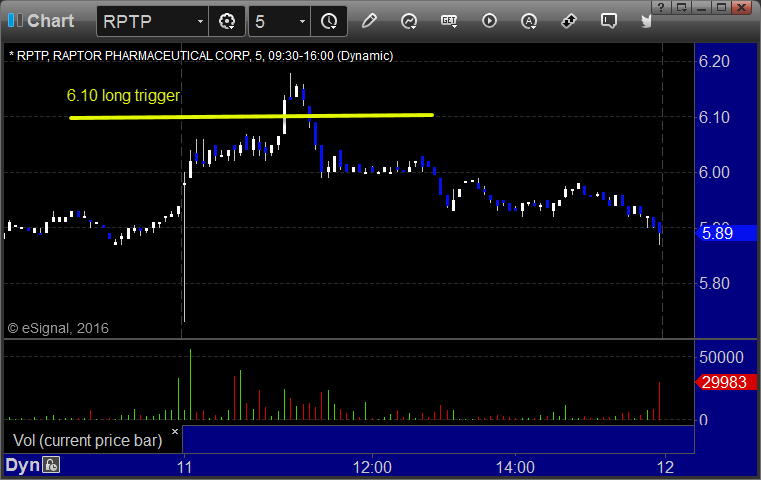Select the yellow 6.10 trigger line
Image resolution: width=761 pixels, height=480 pixels.
(251, 116)
